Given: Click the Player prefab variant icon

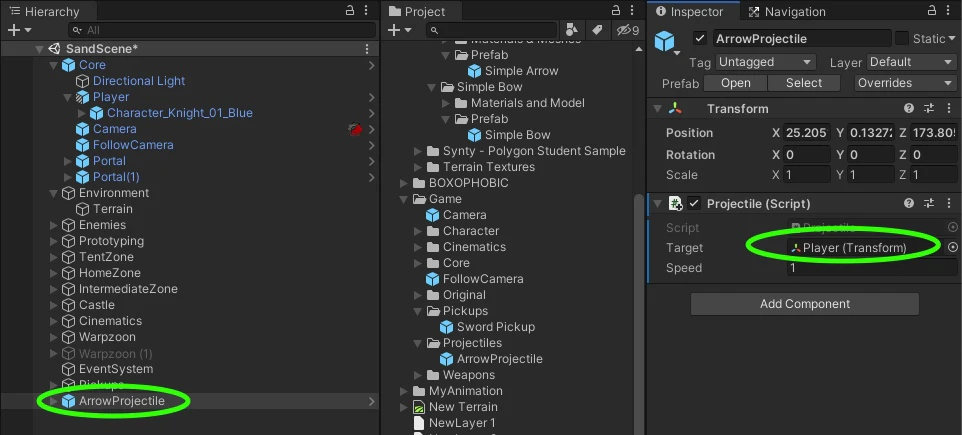Looking at the screenshot, I should [x=82, y=97].
